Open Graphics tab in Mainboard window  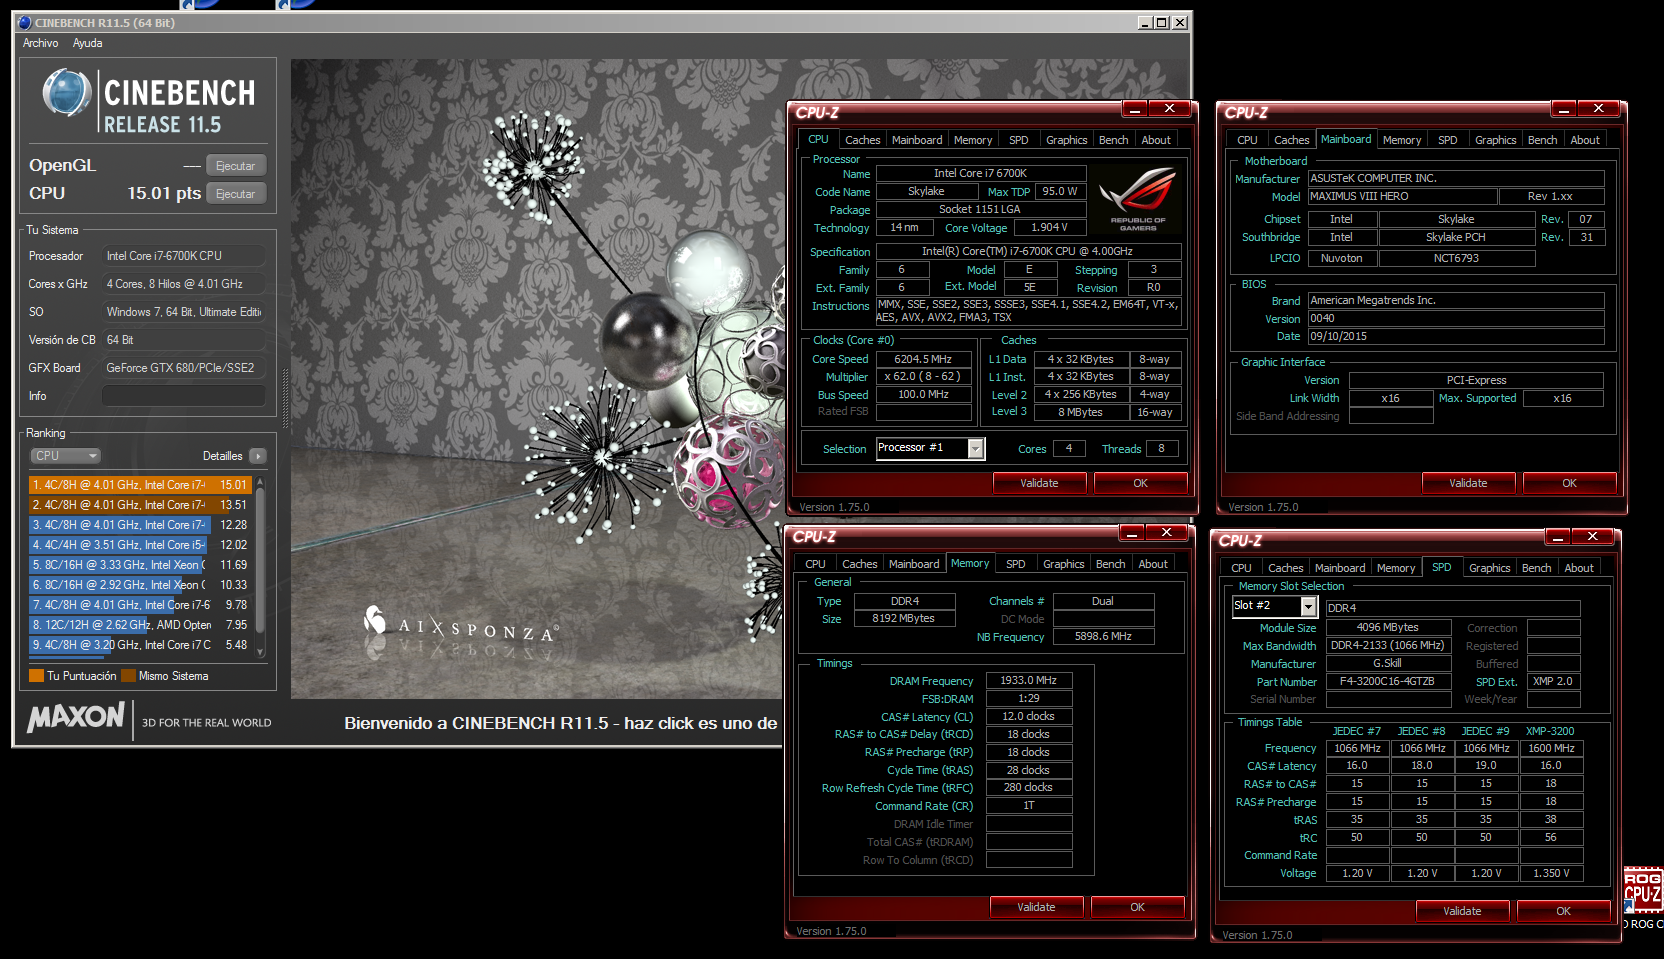[x=1496, y=140]
